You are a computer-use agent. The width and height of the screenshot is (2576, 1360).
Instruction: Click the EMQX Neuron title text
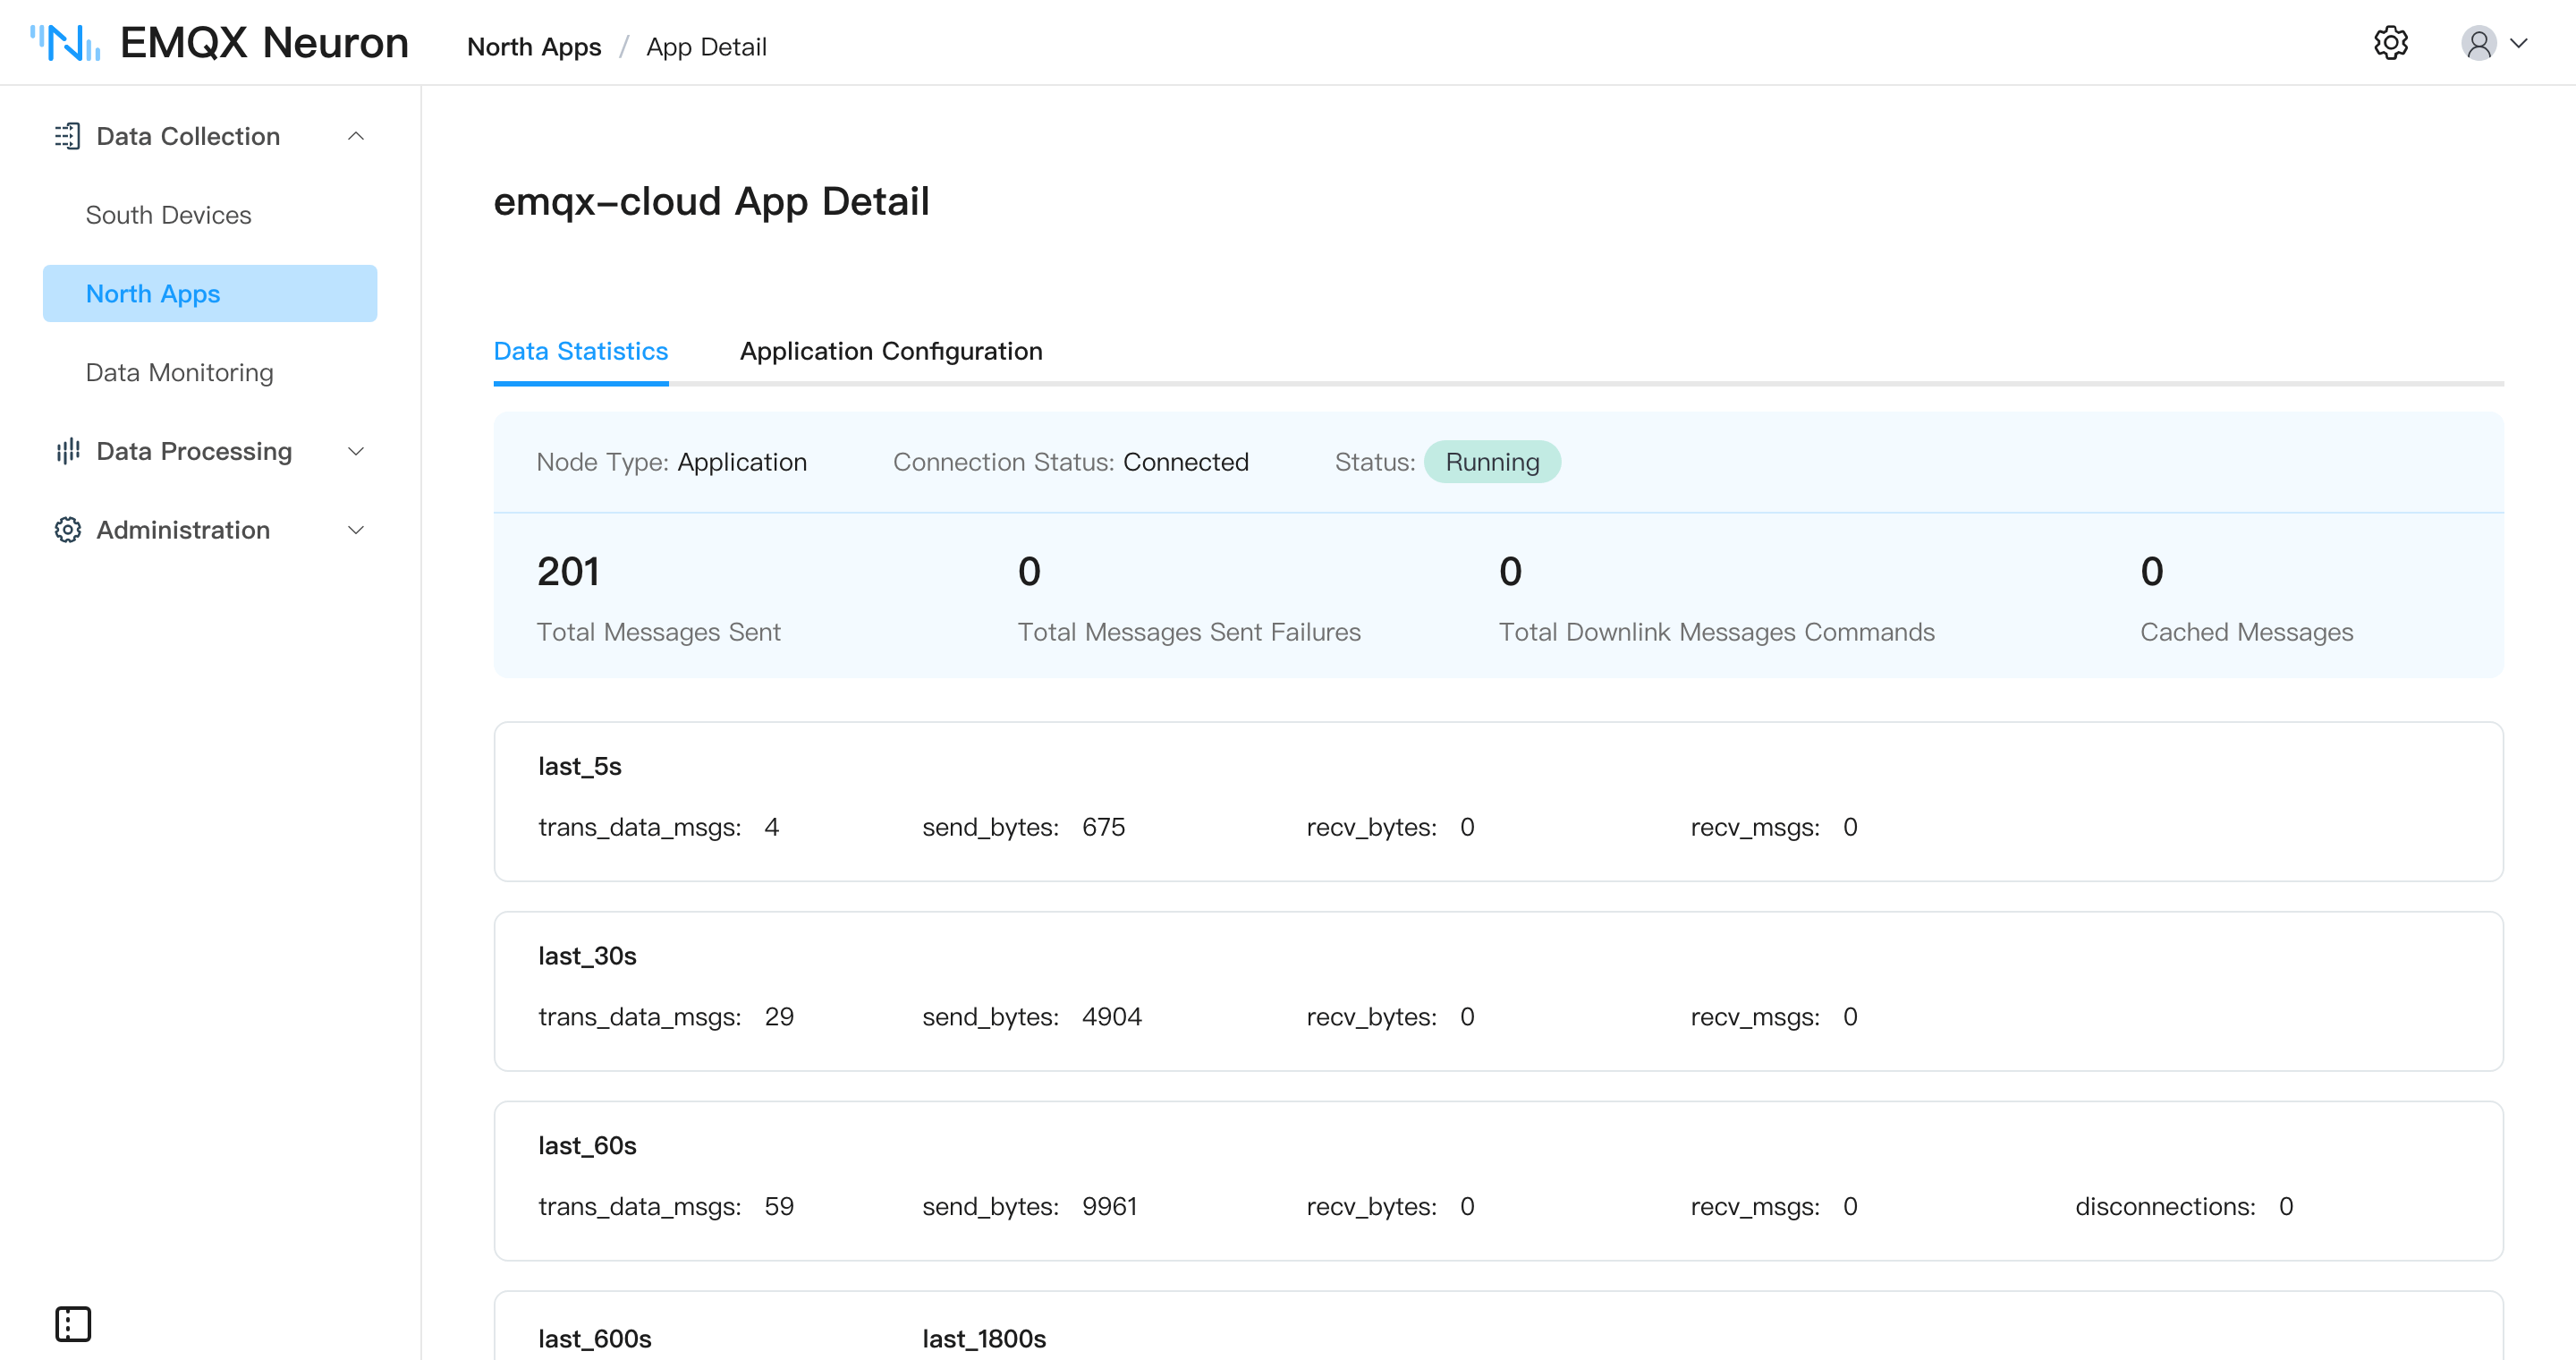pos(264,43)
